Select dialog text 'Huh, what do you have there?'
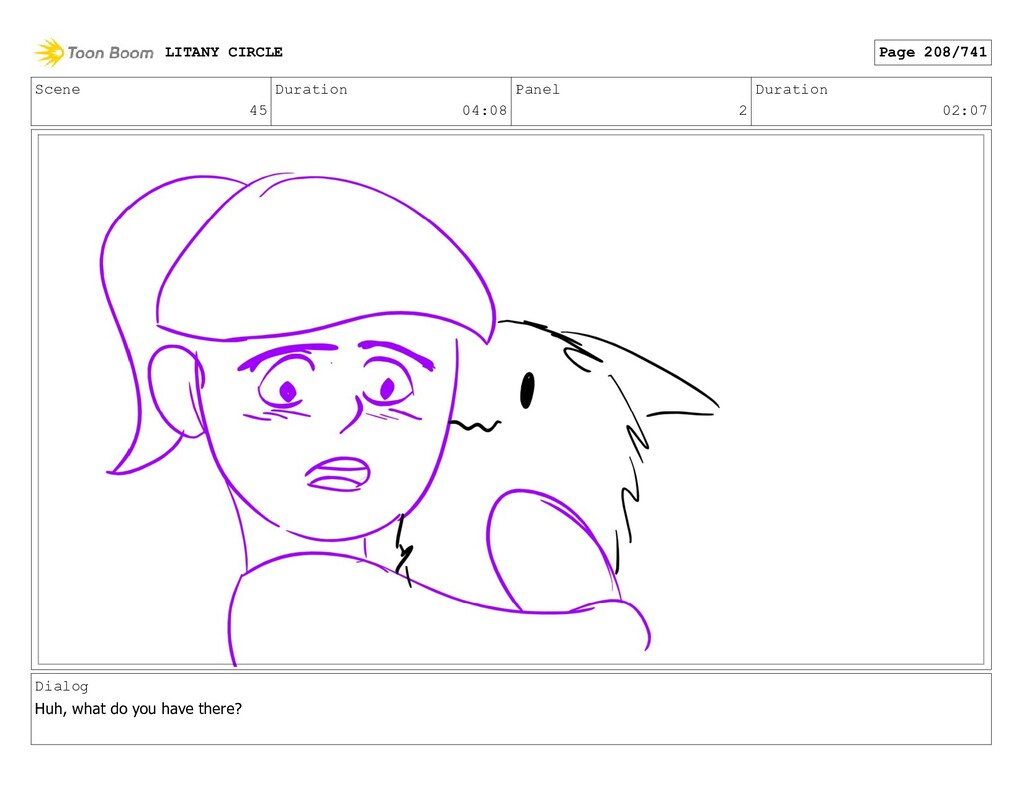Image resolution: width=1024 pixels, height=791 pixels. (138, 709)
